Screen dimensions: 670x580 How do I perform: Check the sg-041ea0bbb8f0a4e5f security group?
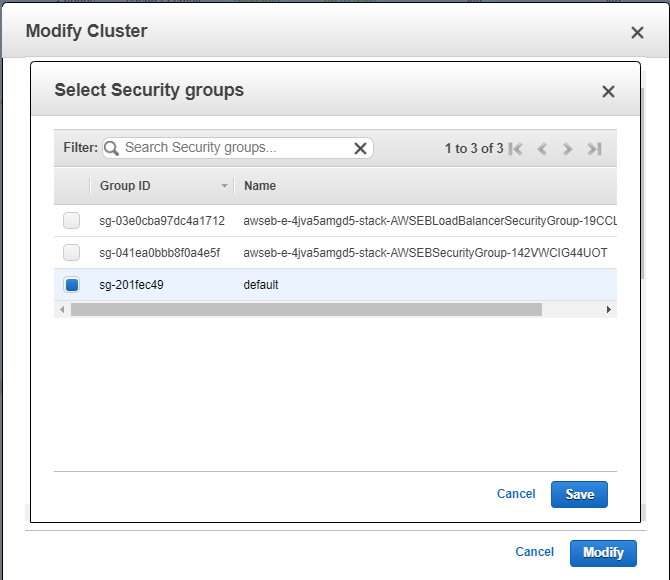(x=71, y=253)
